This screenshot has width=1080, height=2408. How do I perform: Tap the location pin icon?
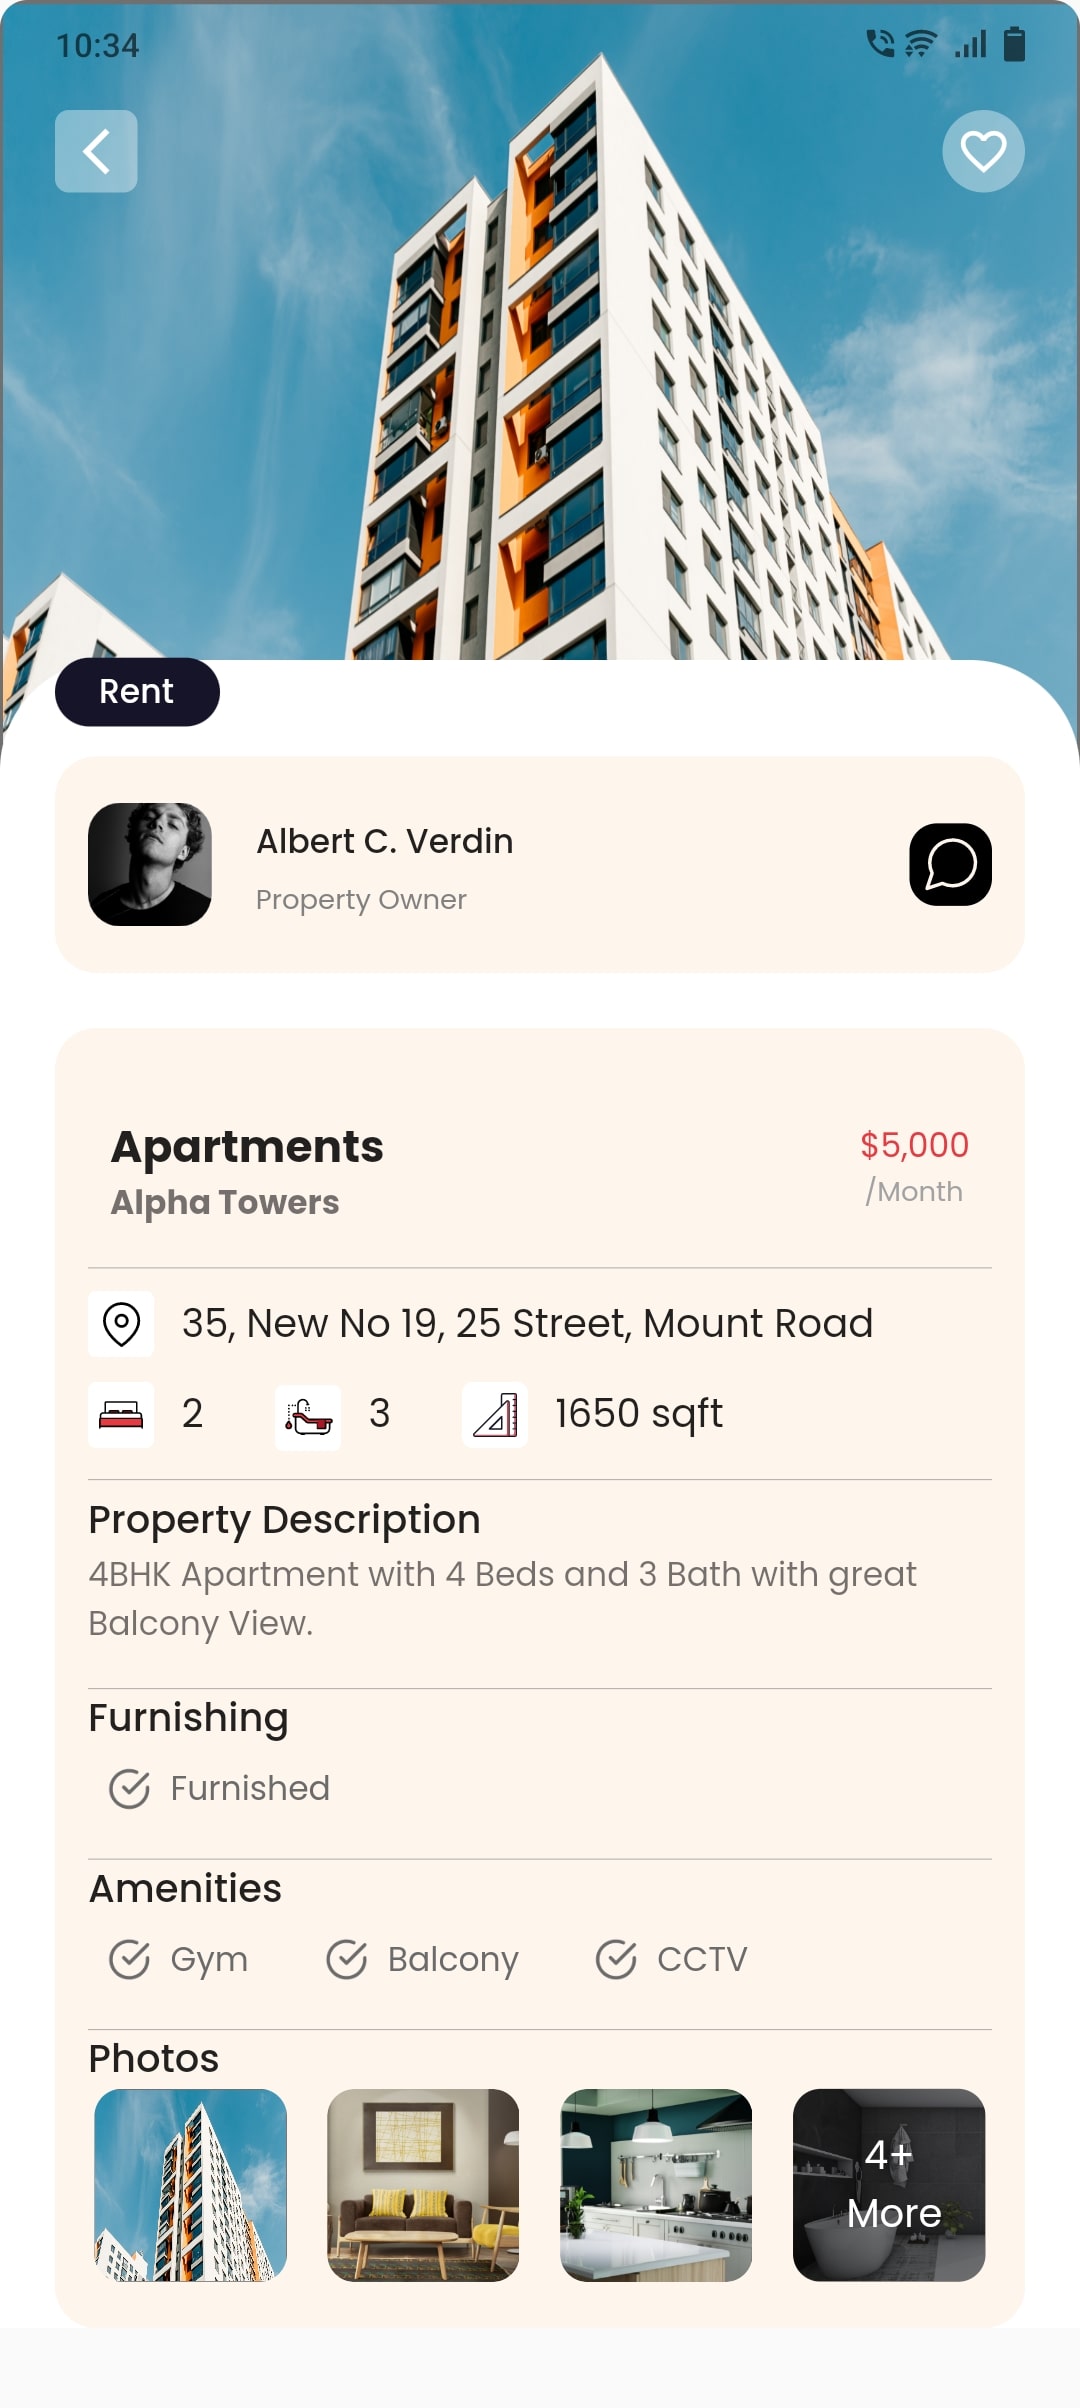[x=121, y=1324]
